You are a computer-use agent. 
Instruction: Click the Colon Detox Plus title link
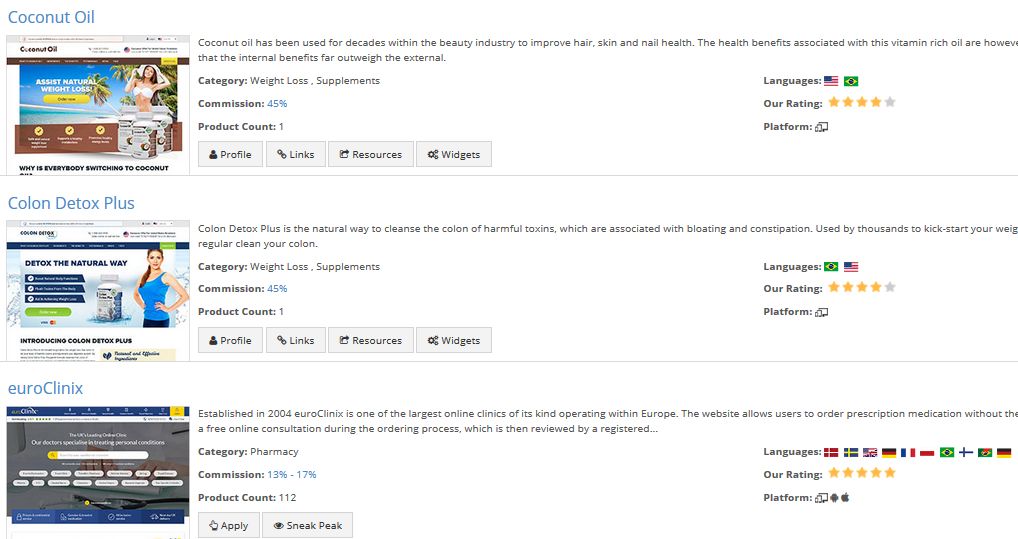tap(71, 203)
